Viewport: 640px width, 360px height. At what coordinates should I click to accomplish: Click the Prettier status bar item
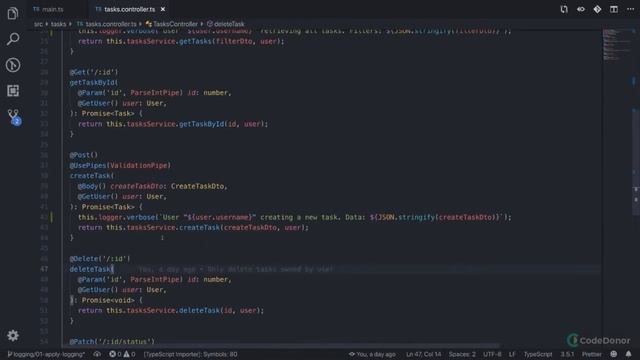(x=591, y=354)
